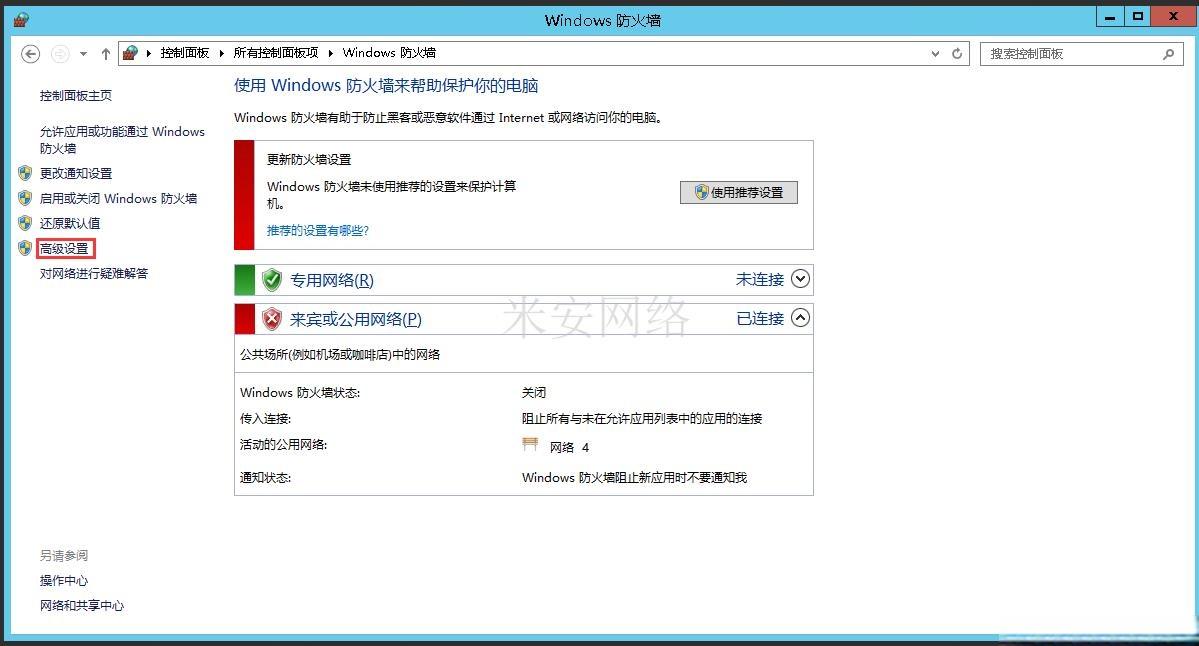Open address bar history dropdown
This screenshot has width=1199, height=646.
tap(935, 54)
